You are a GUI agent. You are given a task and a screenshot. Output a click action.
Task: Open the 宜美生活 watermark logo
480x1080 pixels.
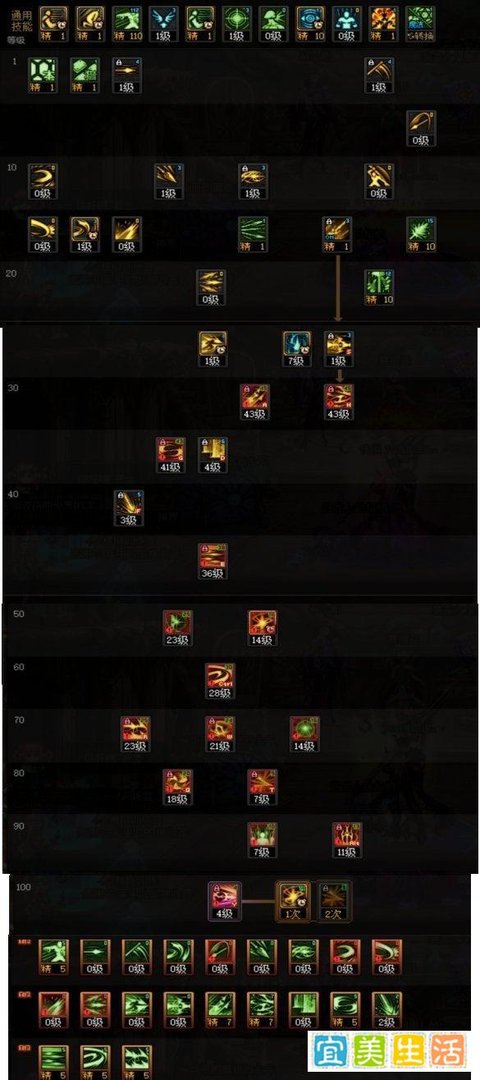(390, 1050)
